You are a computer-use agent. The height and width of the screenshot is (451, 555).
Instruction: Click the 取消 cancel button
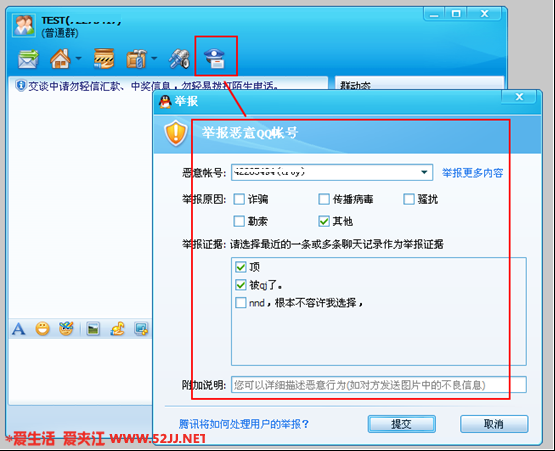(x=494, y=424)
